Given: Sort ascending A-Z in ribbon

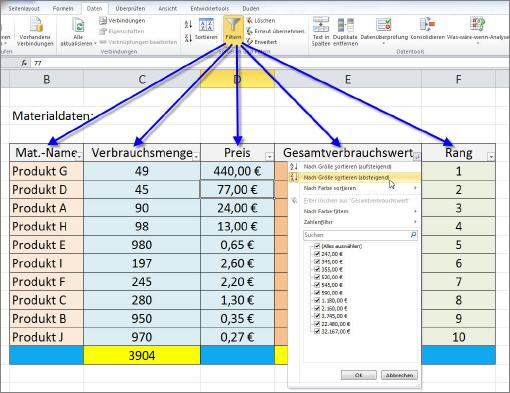Looking at the screenshot, I should tap(188, 24).
